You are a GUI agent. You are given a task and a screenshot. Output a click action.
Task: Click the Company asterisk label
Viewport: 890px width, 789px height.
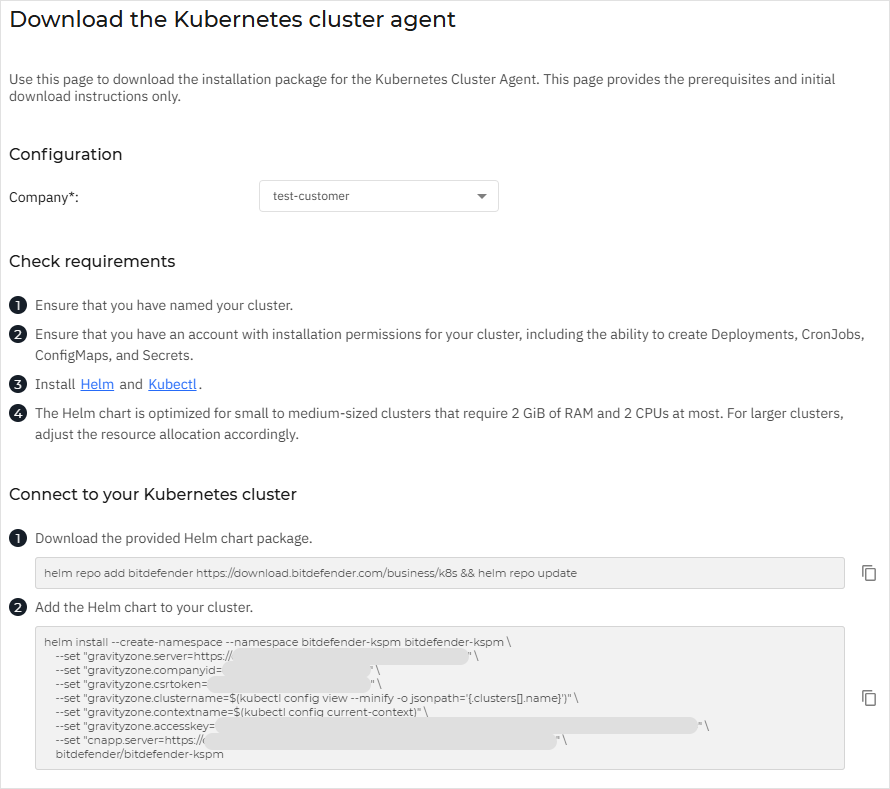click(x=44, y=197)
